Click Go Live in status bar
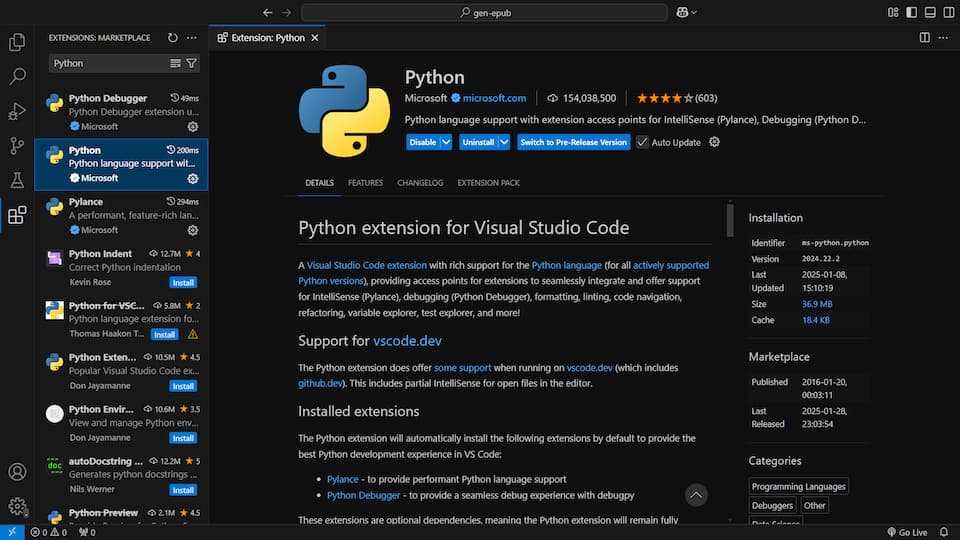 coord(907,532)
